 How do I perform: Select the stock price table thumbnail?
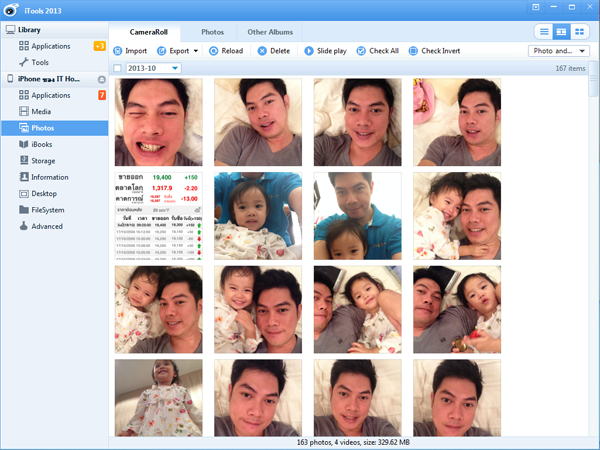pos(158,216)
